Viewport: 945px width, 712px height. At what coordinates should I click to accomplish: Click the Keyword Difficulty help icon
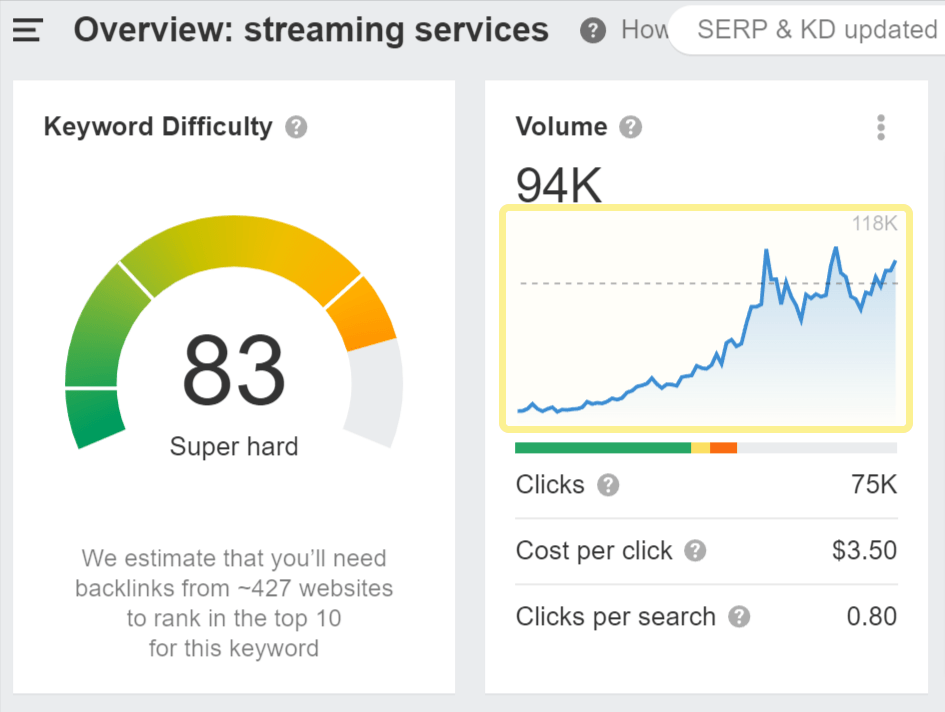(x=296, y=127)
